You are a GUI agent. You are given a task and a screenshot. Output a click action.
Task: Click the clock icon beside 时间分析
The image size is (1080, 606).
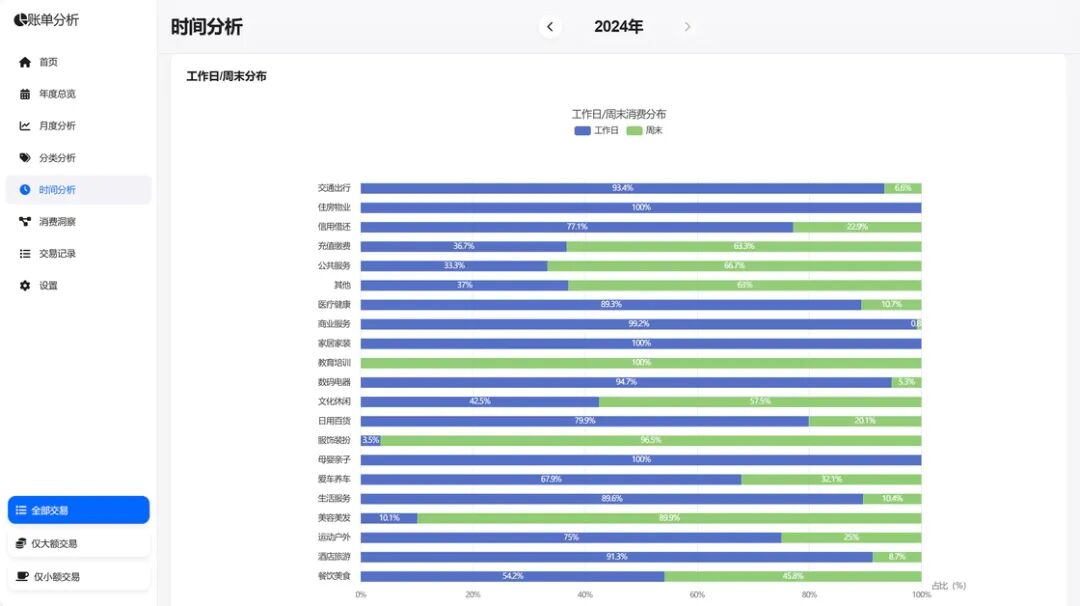(x=25, y=189)
